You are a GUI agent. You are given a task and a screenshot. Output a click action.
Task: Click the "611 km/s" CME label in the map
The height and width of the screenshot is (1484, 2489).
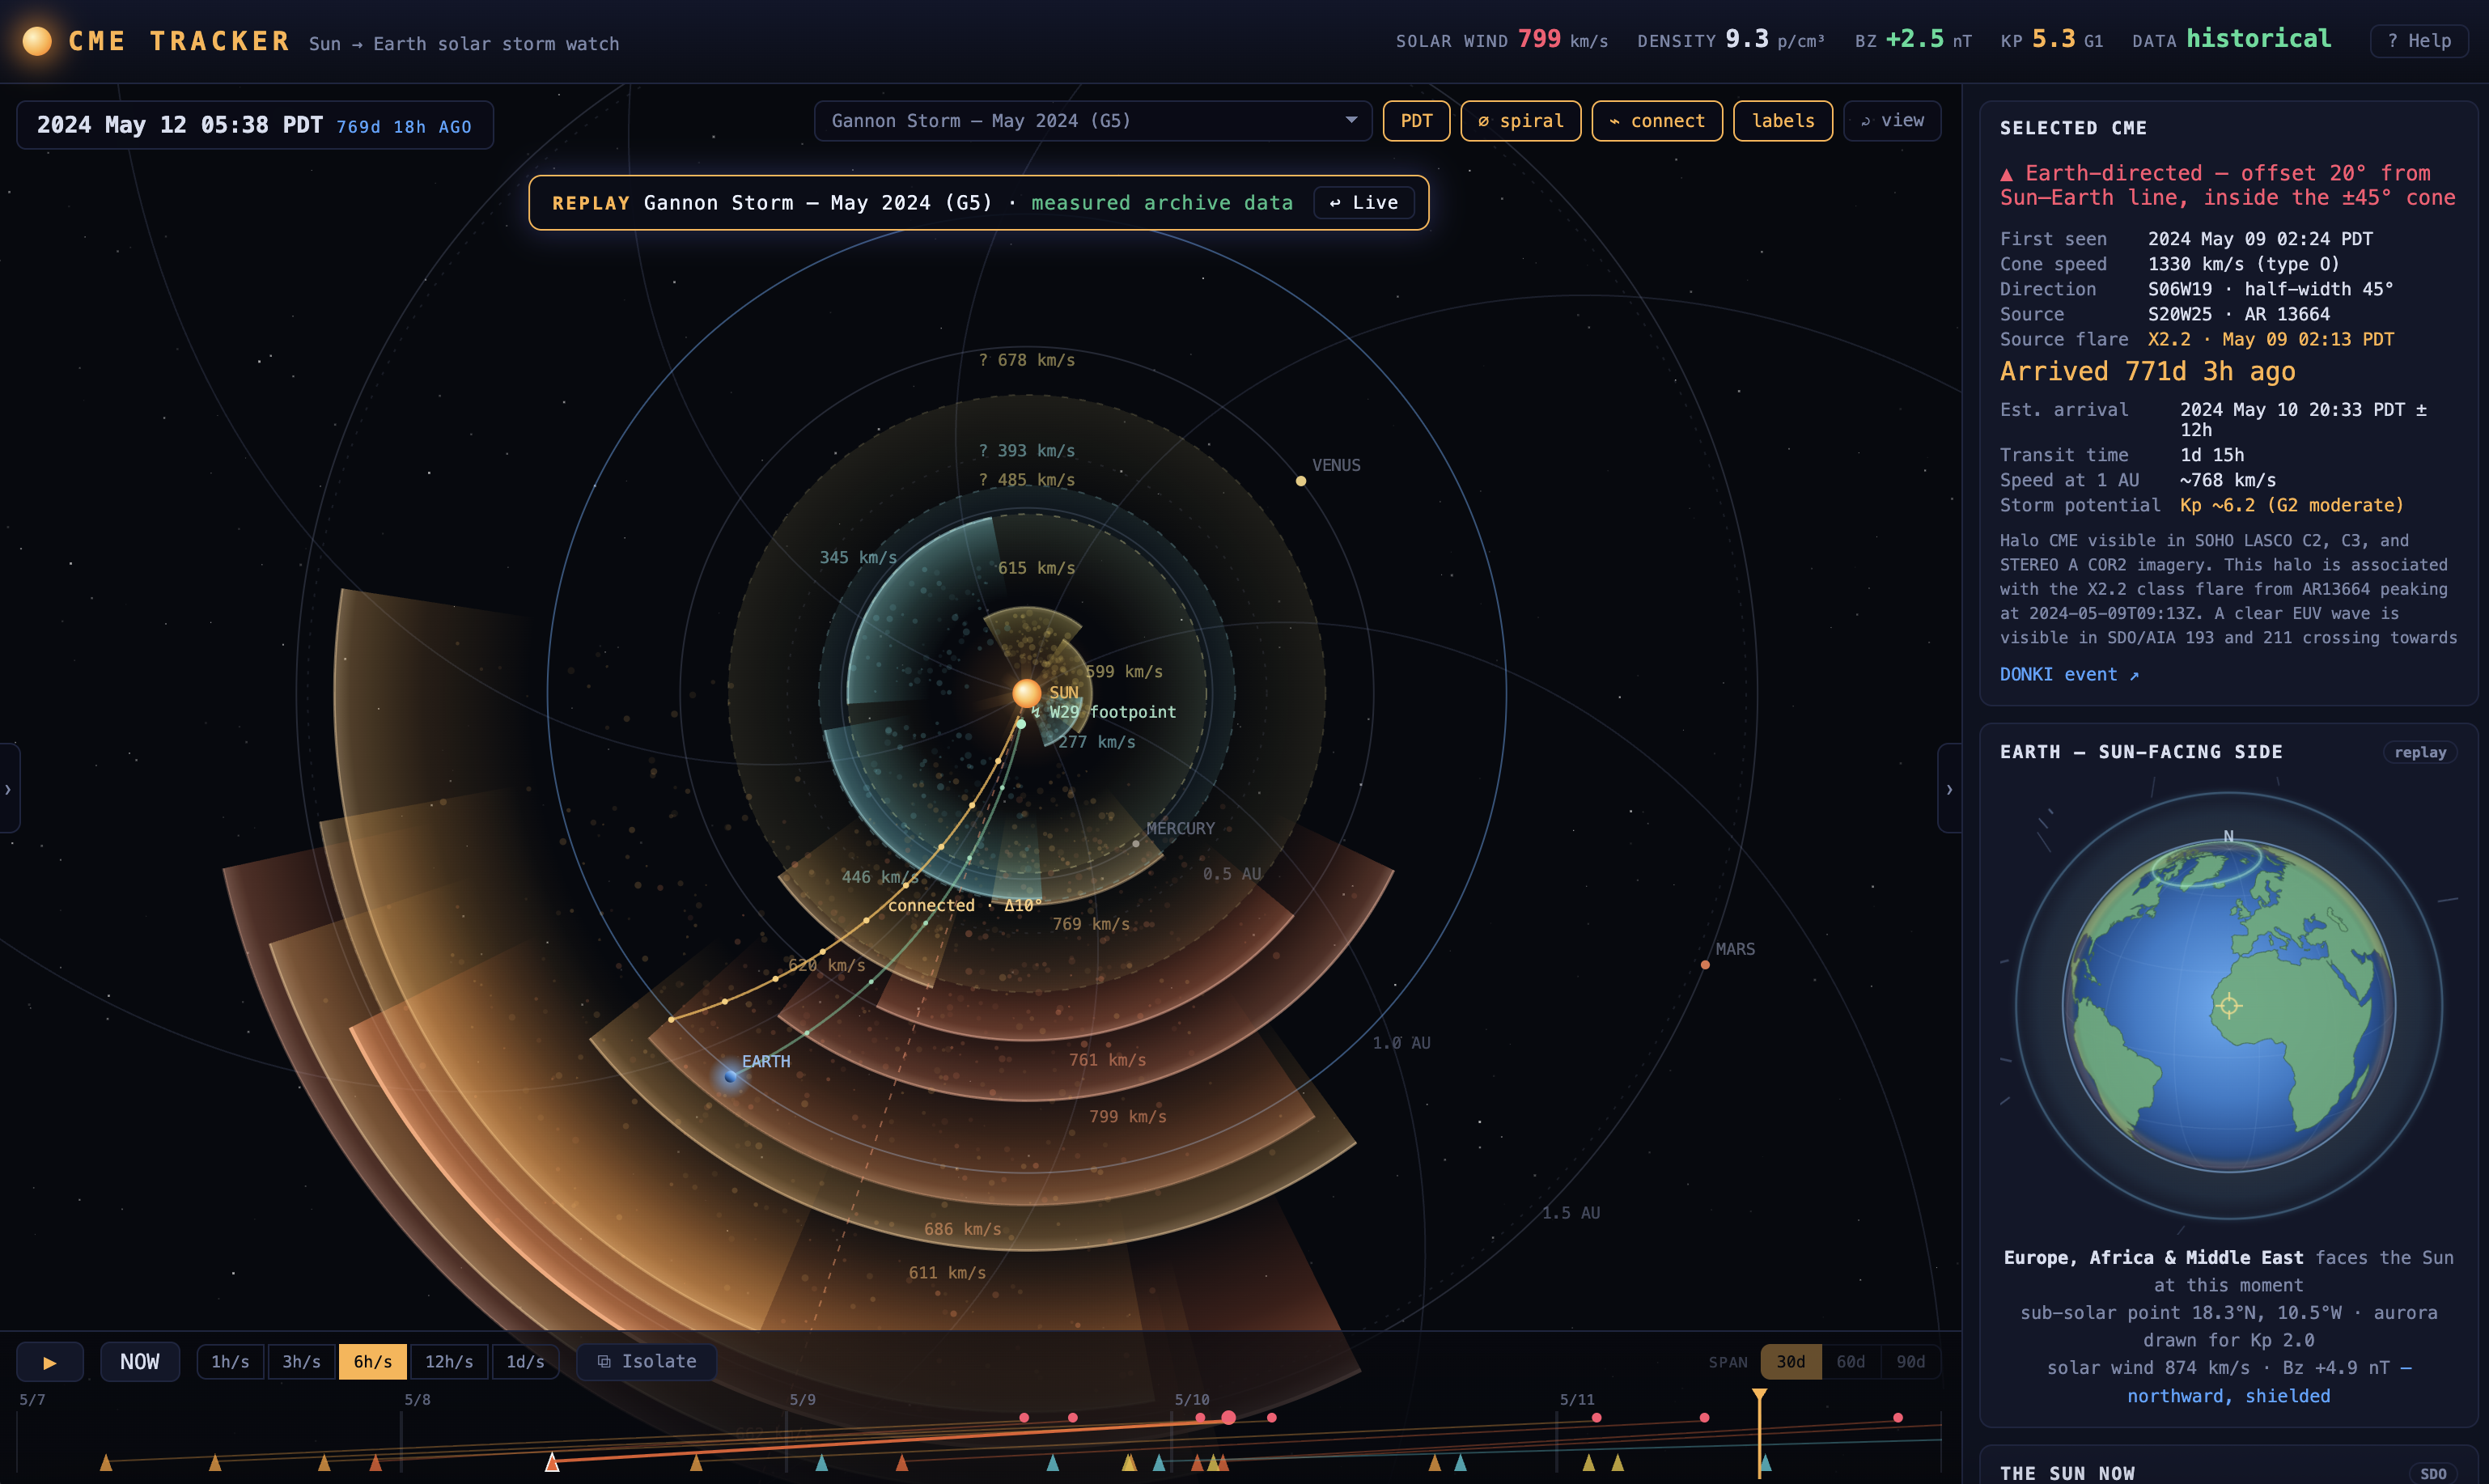coord(947,1273)
